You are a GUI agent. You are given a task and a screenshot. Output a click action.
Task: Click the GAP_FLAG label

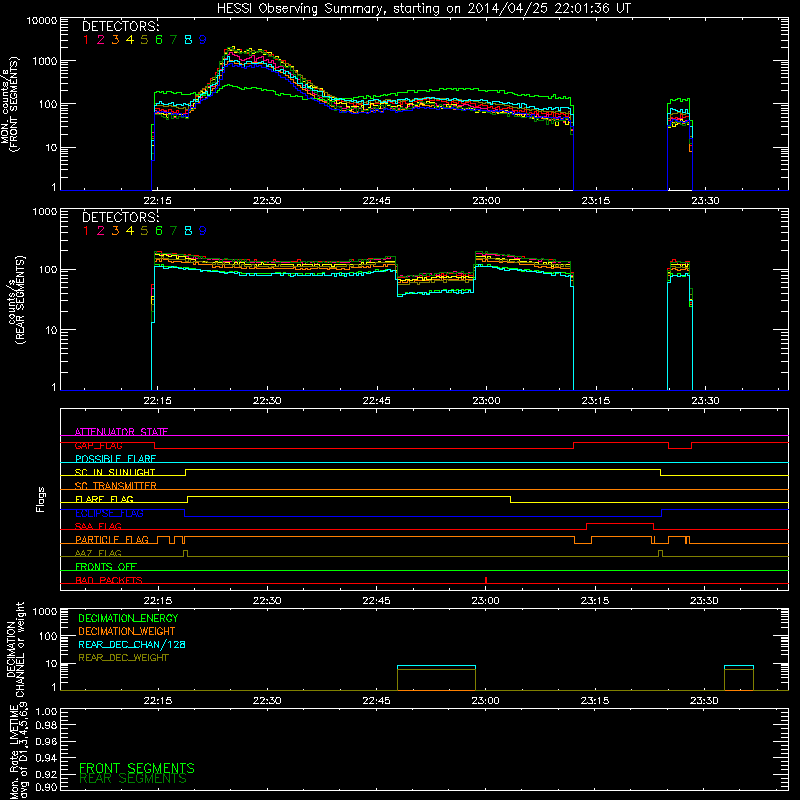(98, 445)
